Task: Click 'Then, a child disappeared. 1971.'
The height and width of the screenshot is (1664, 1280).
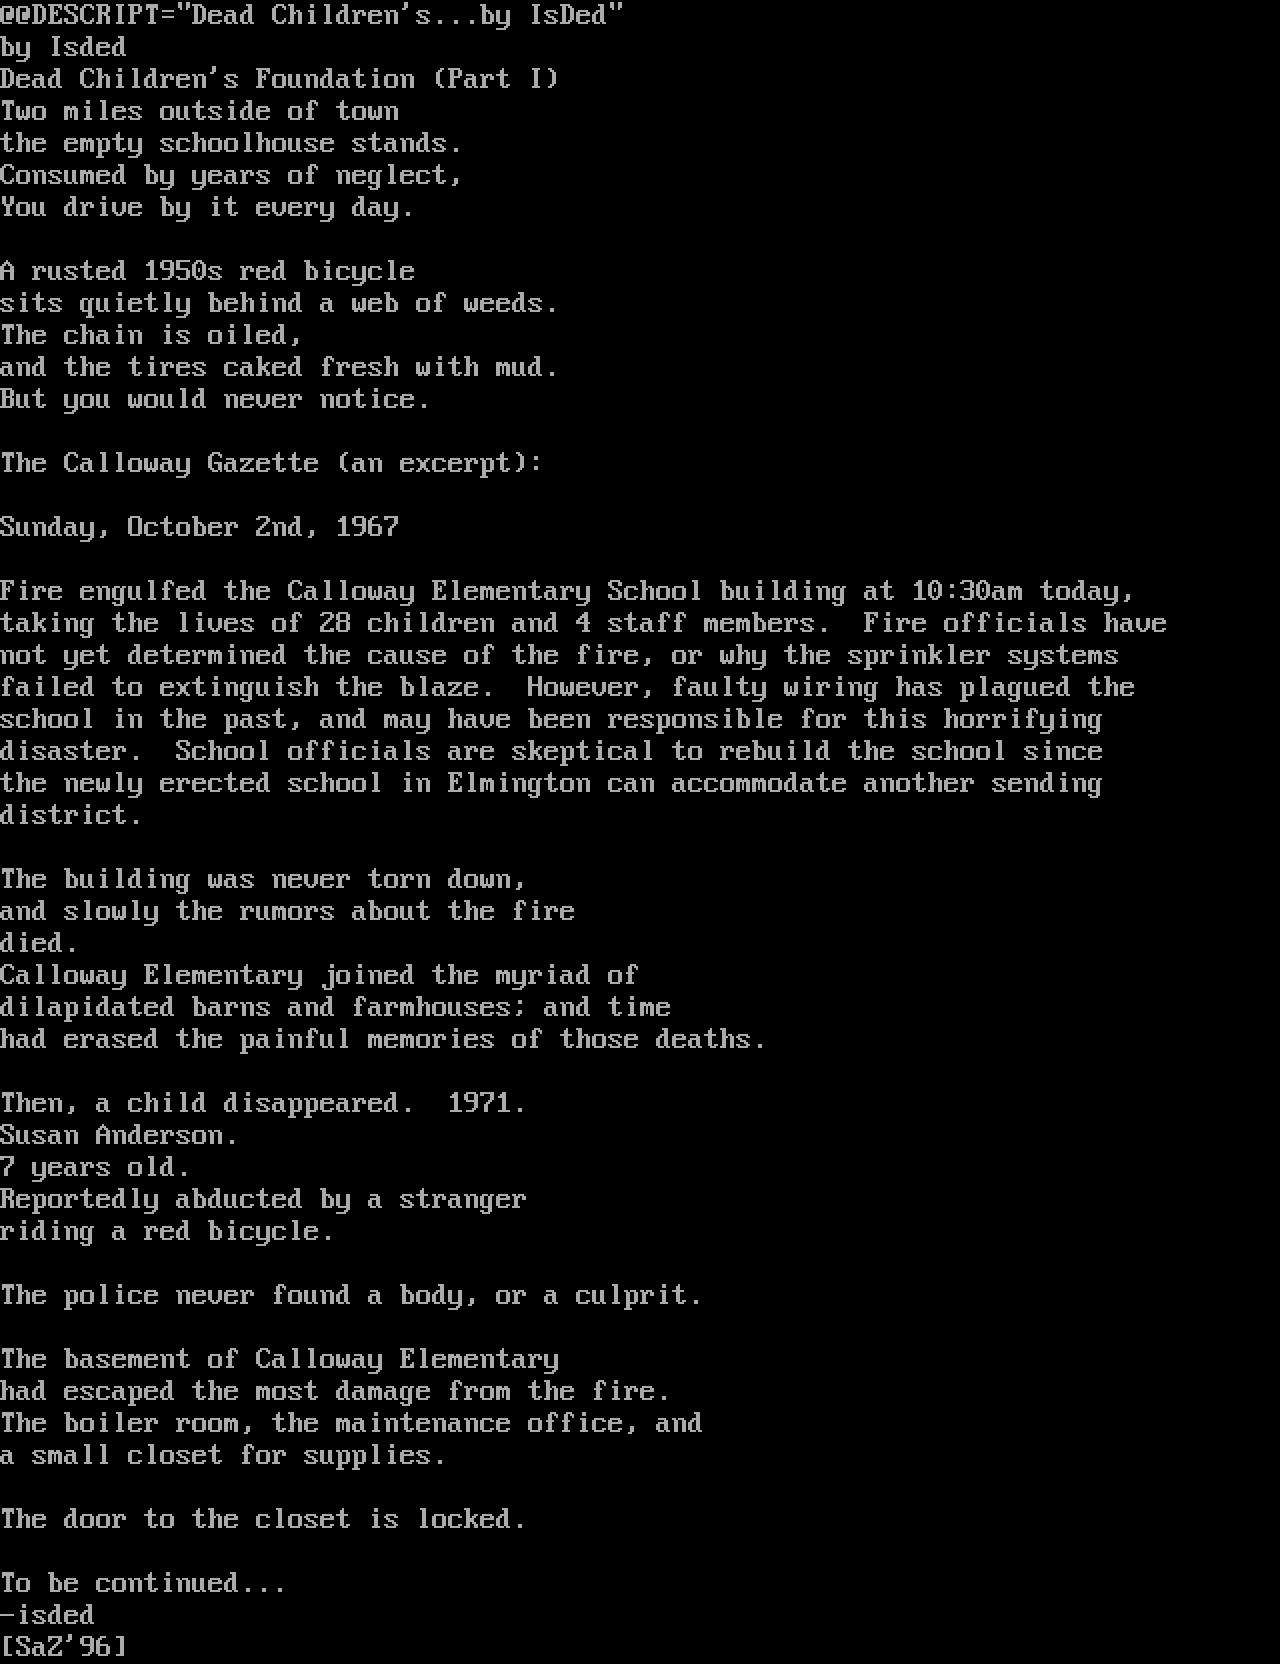Action: tap(264, 1103)
